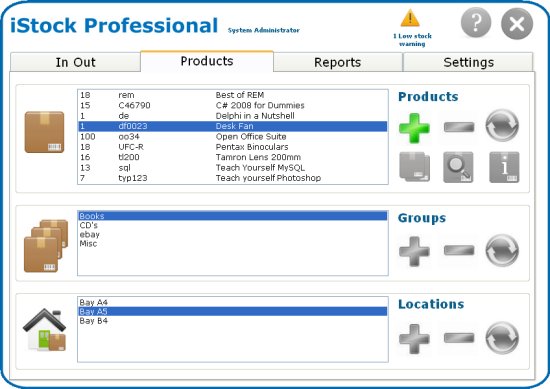Click the Groups section heading
Screen dimensions: 550x389
422,218
